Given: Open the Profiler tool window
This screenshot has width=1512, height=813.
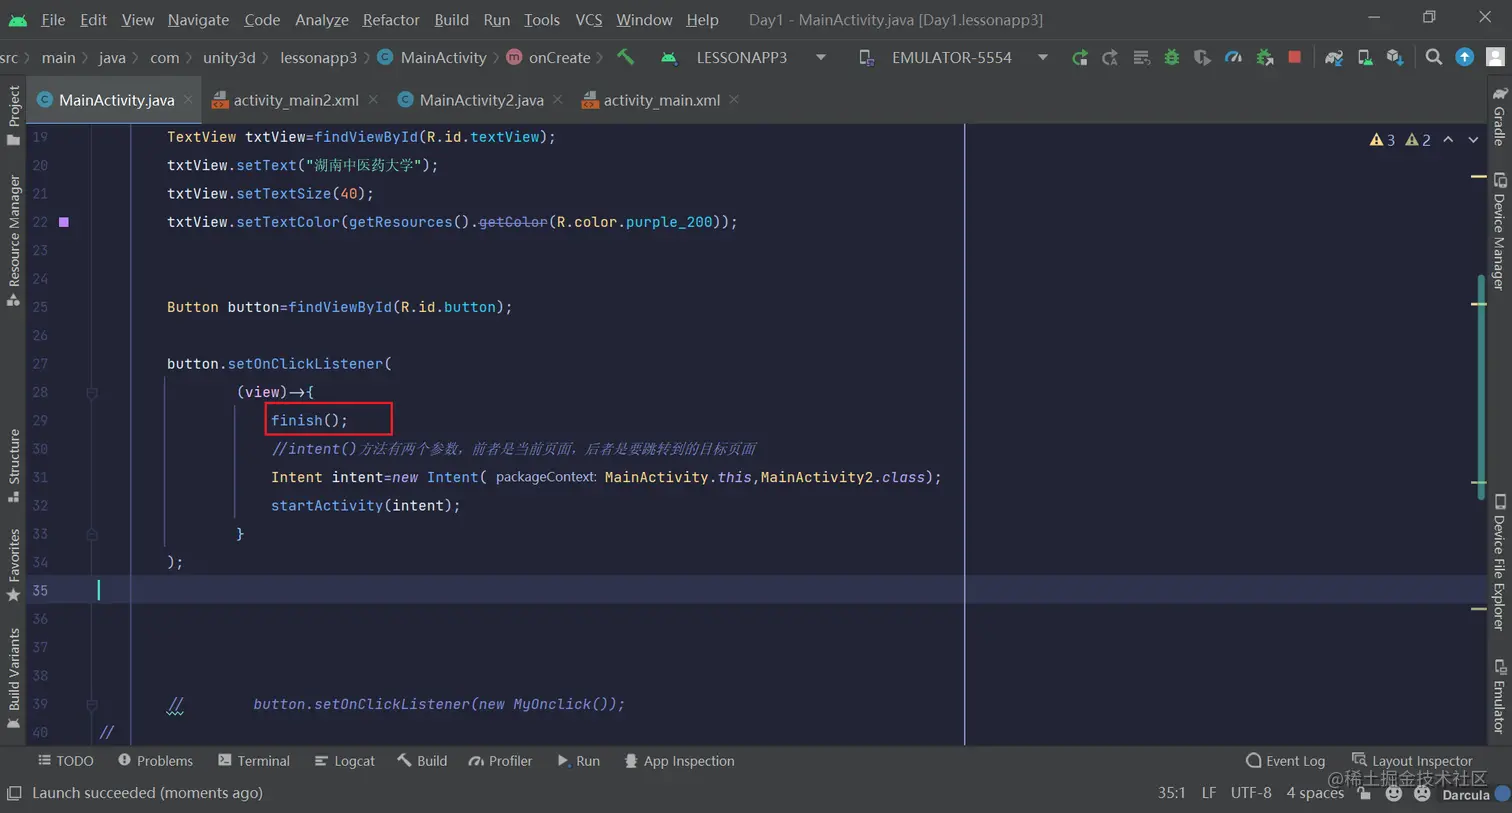Looking at the screenshot, I should 500,761.
